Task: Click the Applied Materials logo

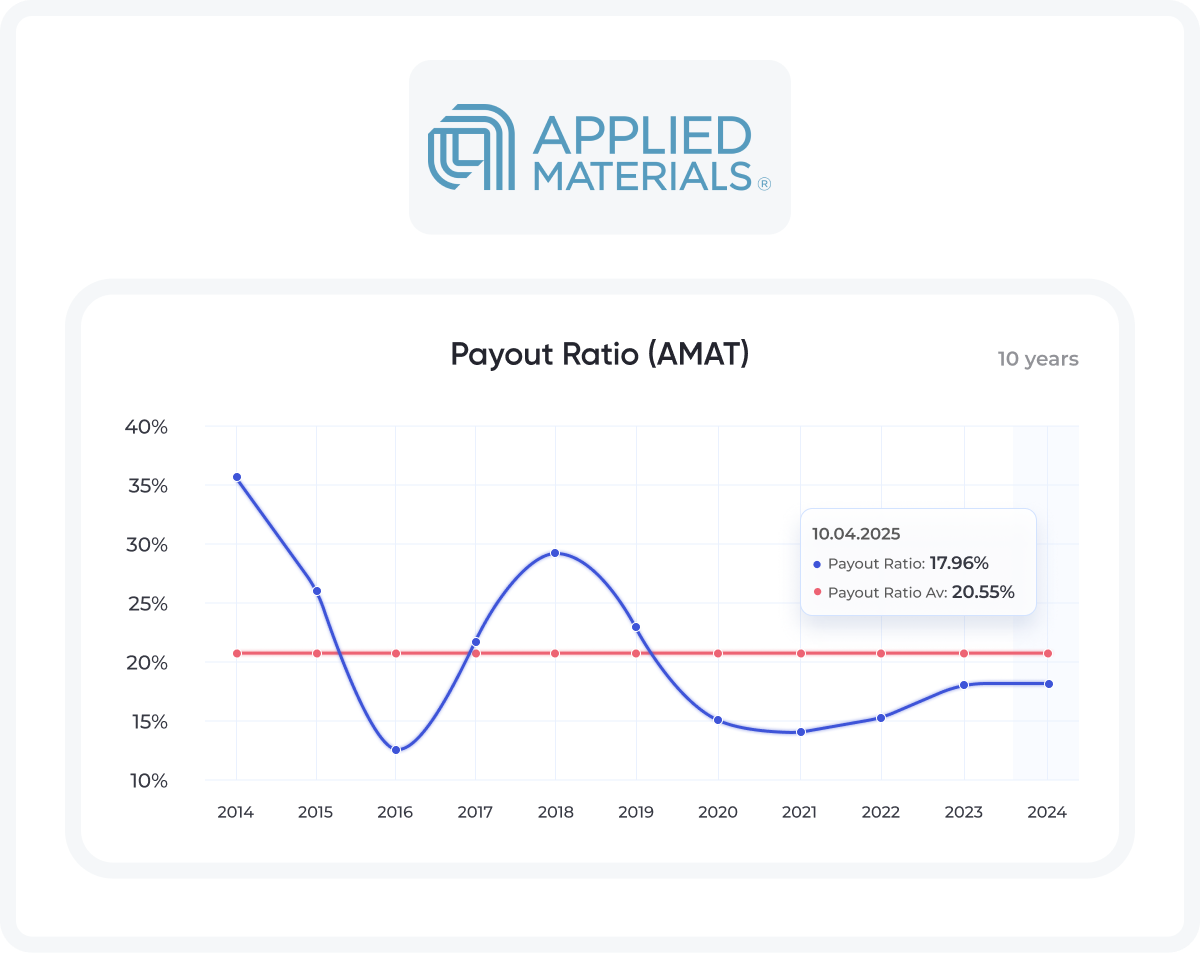Action: pos(599,147)
